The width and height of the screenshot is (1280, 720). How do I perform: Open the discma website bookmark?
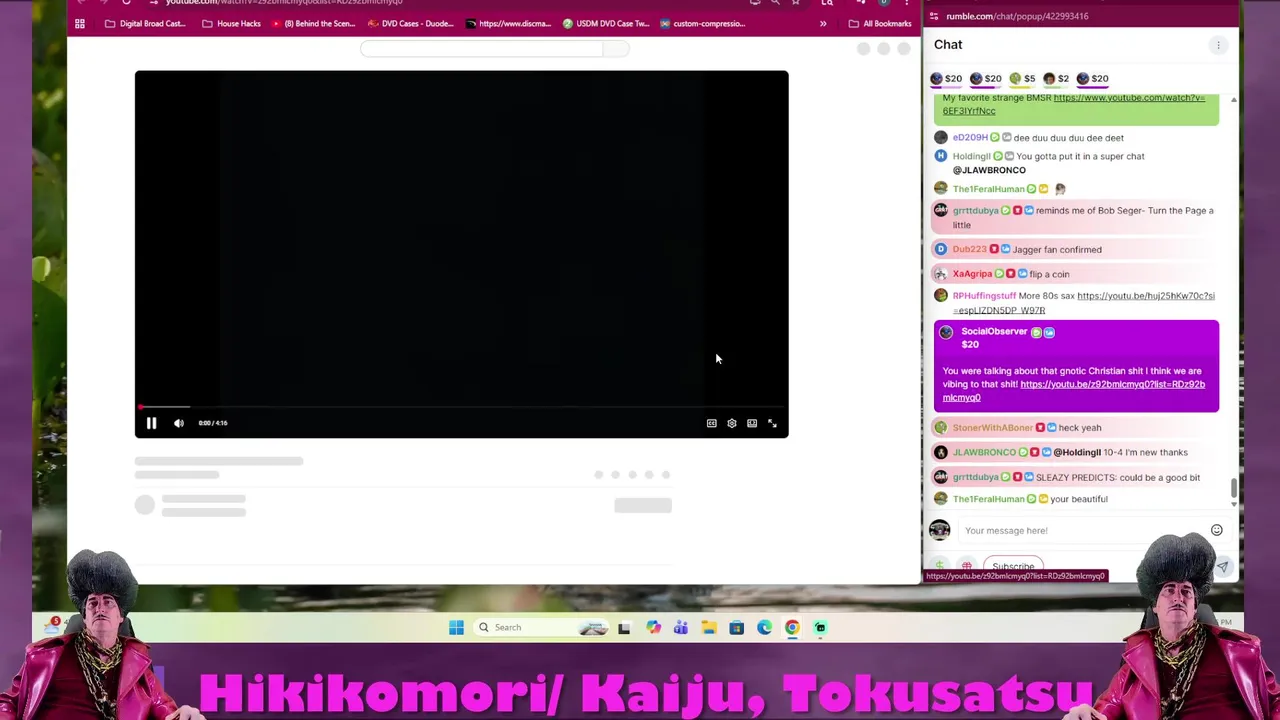pos(508,23)
